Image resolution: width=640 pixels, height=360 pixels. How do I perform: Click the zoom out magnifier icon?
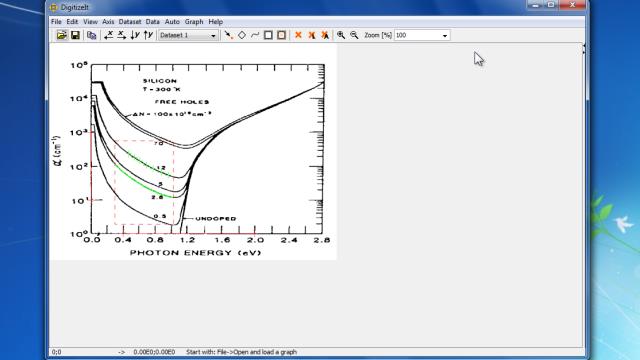[x=354, y=35]
